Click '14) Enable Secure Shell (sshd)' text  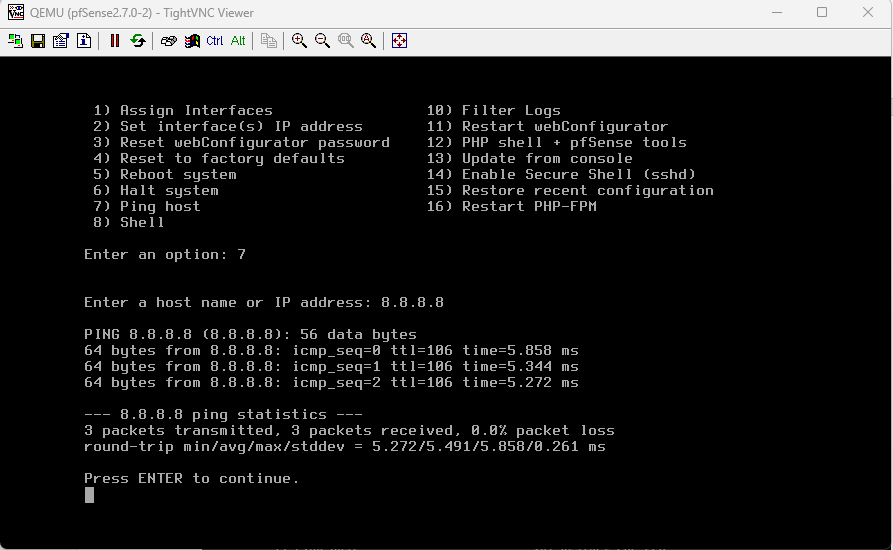[561, 174]
